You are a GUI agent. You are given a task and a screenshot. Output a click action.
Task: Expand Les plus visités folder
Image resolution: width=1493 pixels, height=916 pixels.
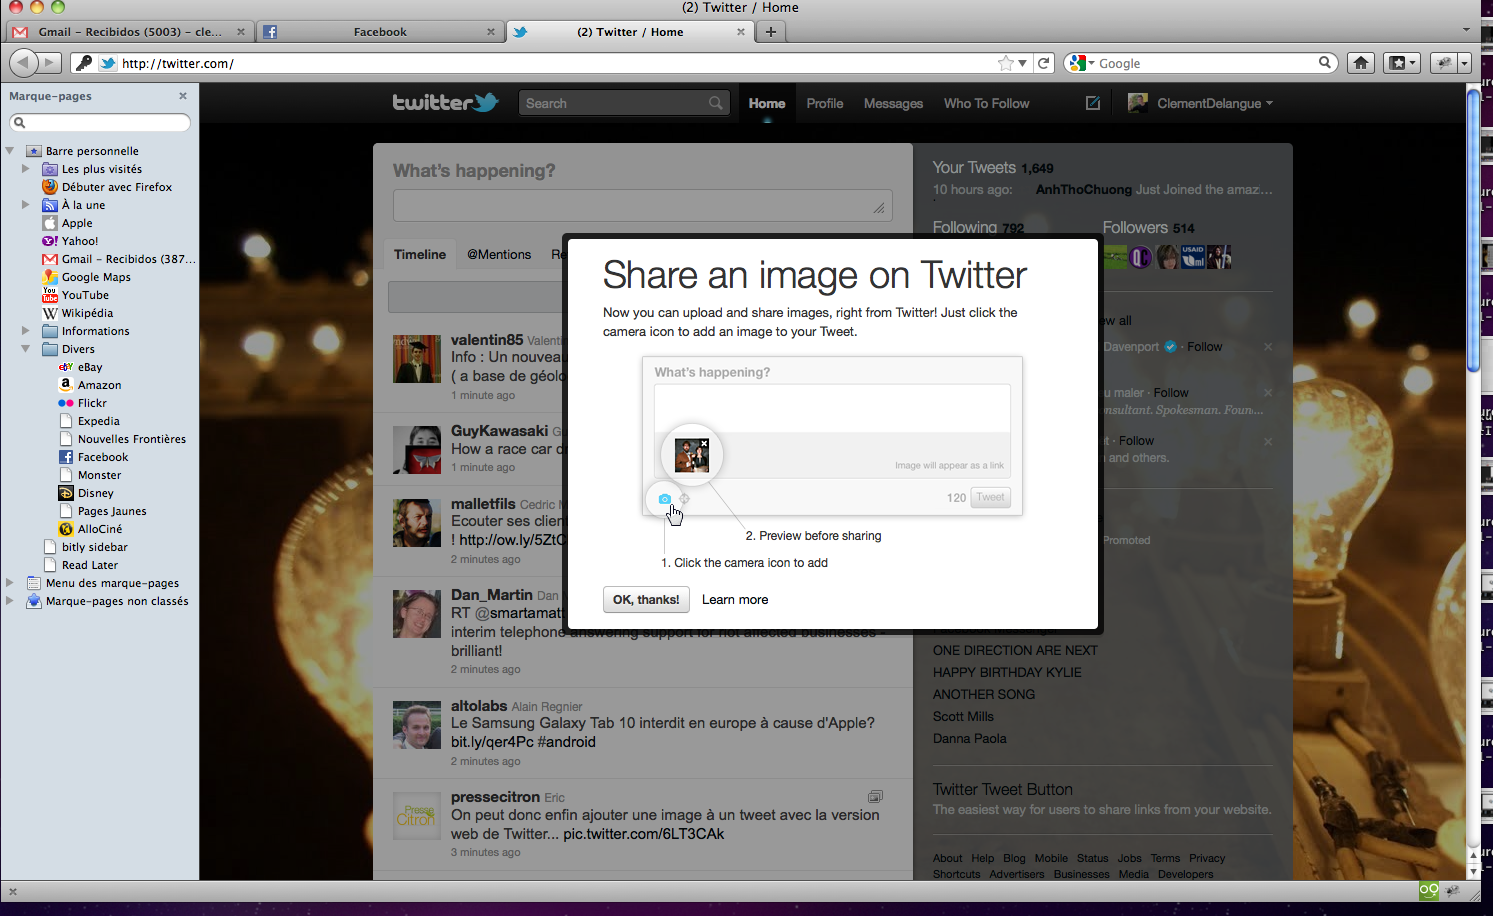coord(26,169)
